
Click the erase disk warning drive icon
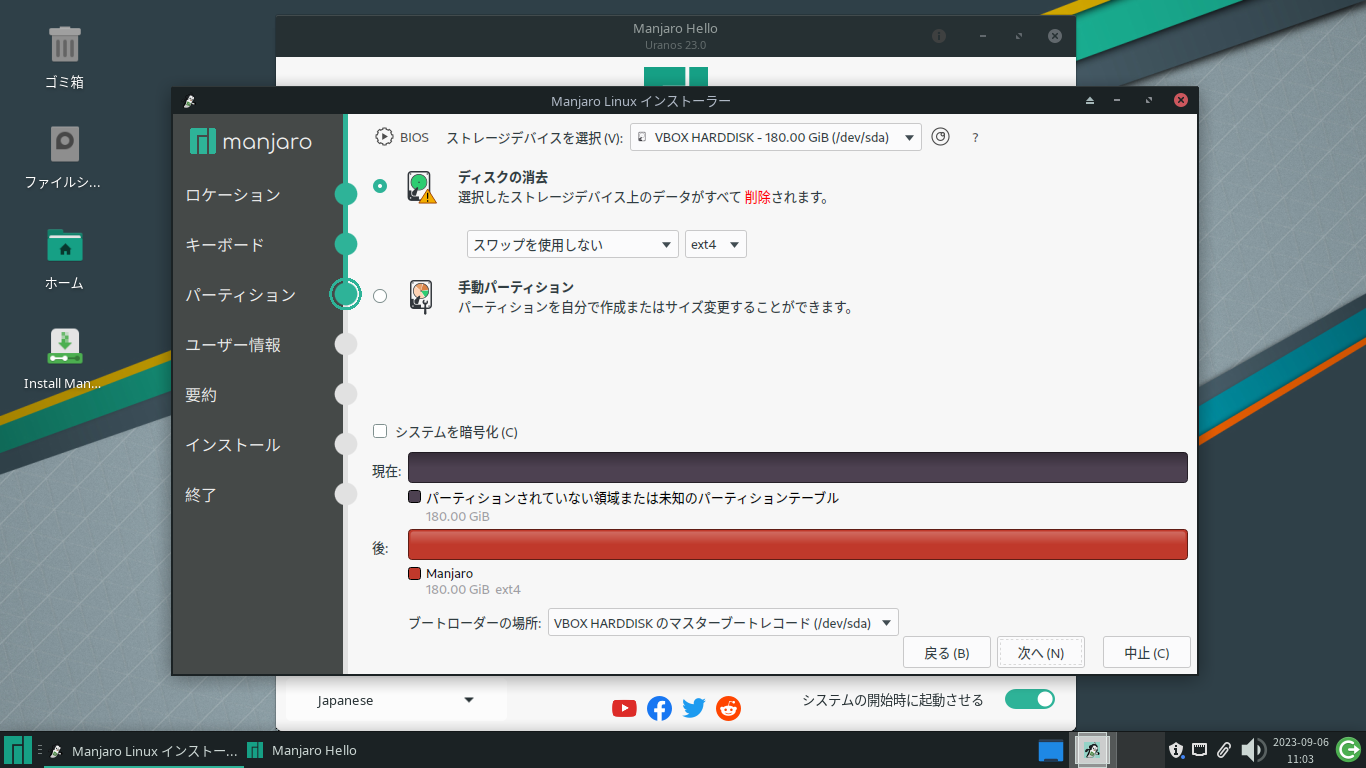click(x=422, y=187)
